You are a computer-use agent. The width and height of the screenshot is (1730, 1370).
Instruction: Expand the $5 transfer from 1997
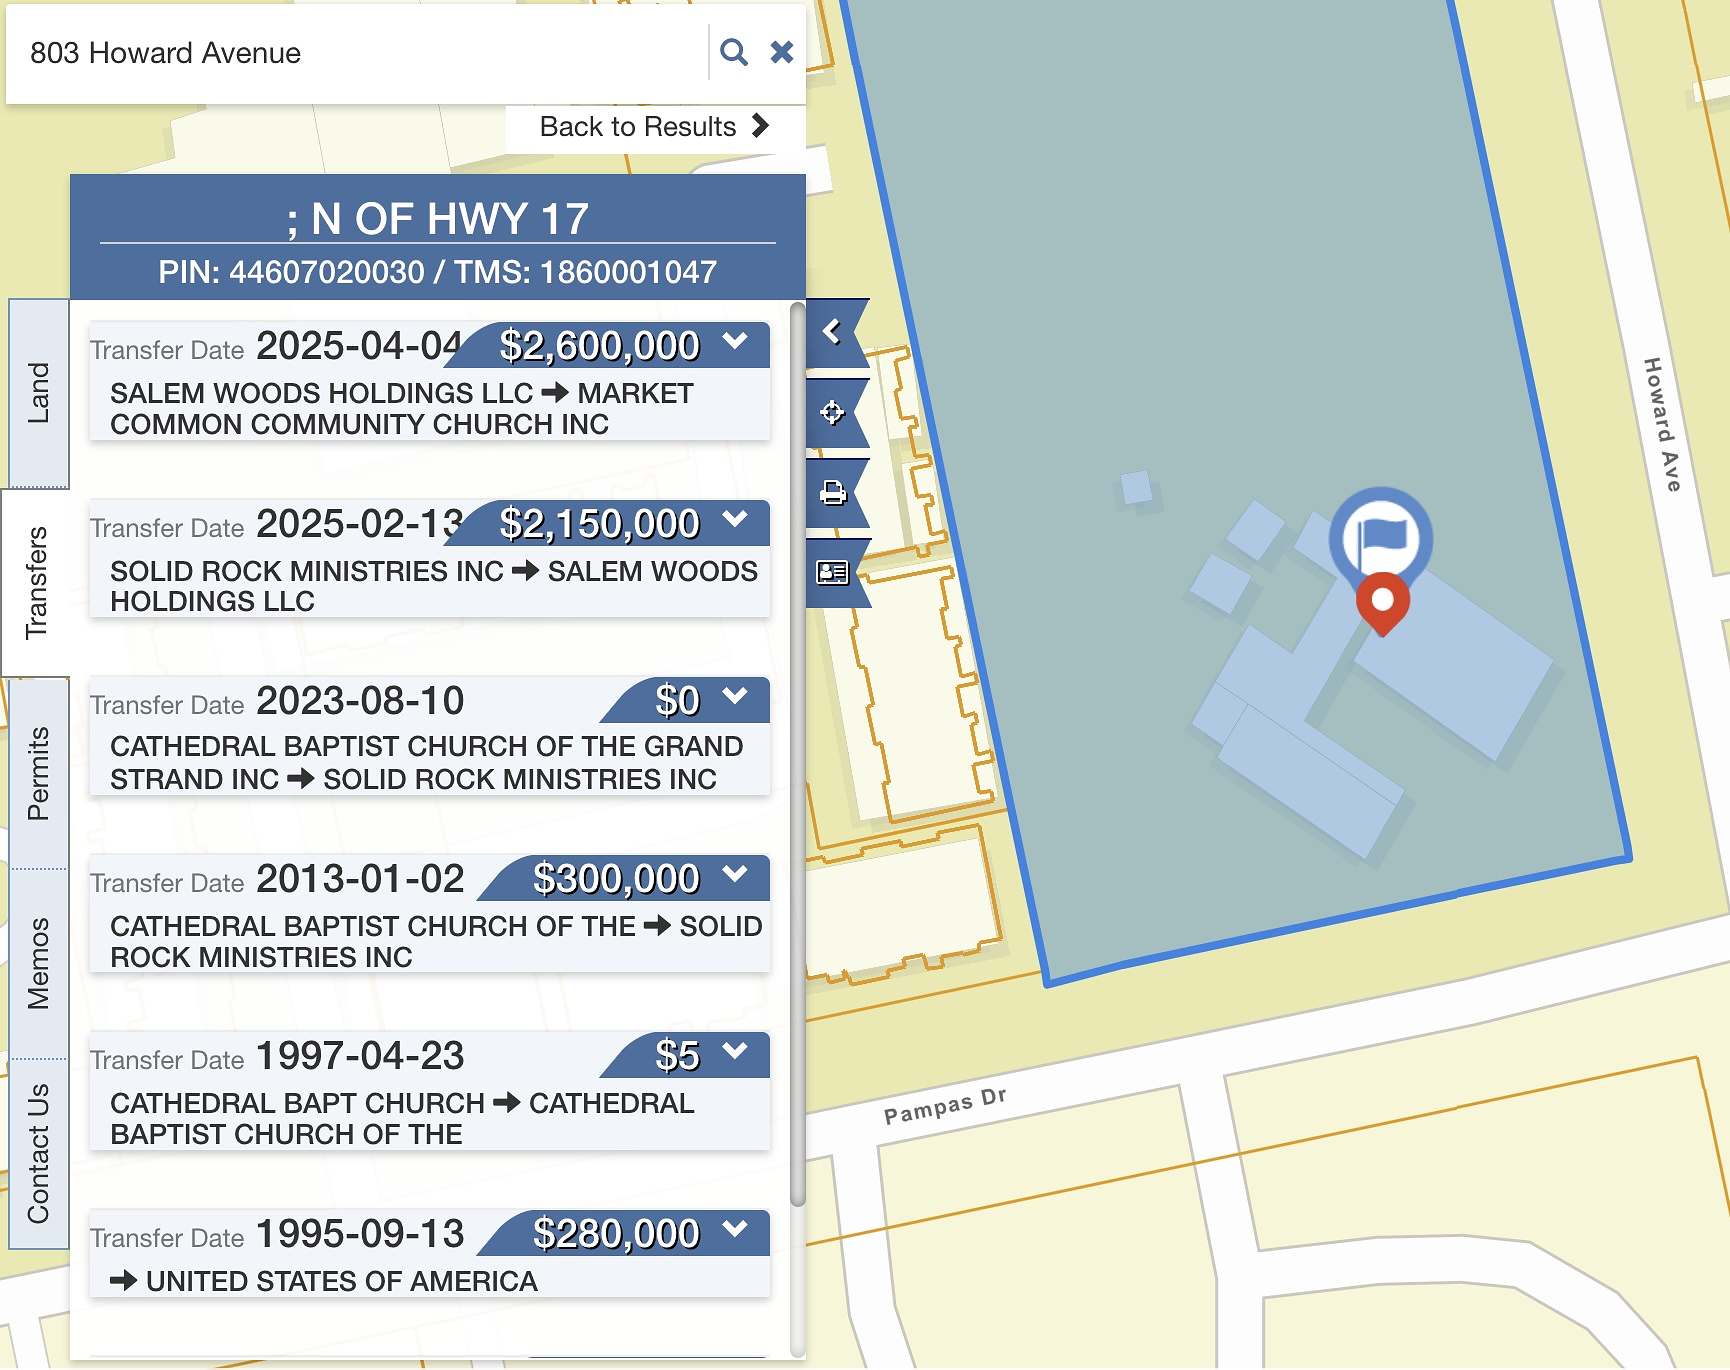click(x=735, y=1052)
